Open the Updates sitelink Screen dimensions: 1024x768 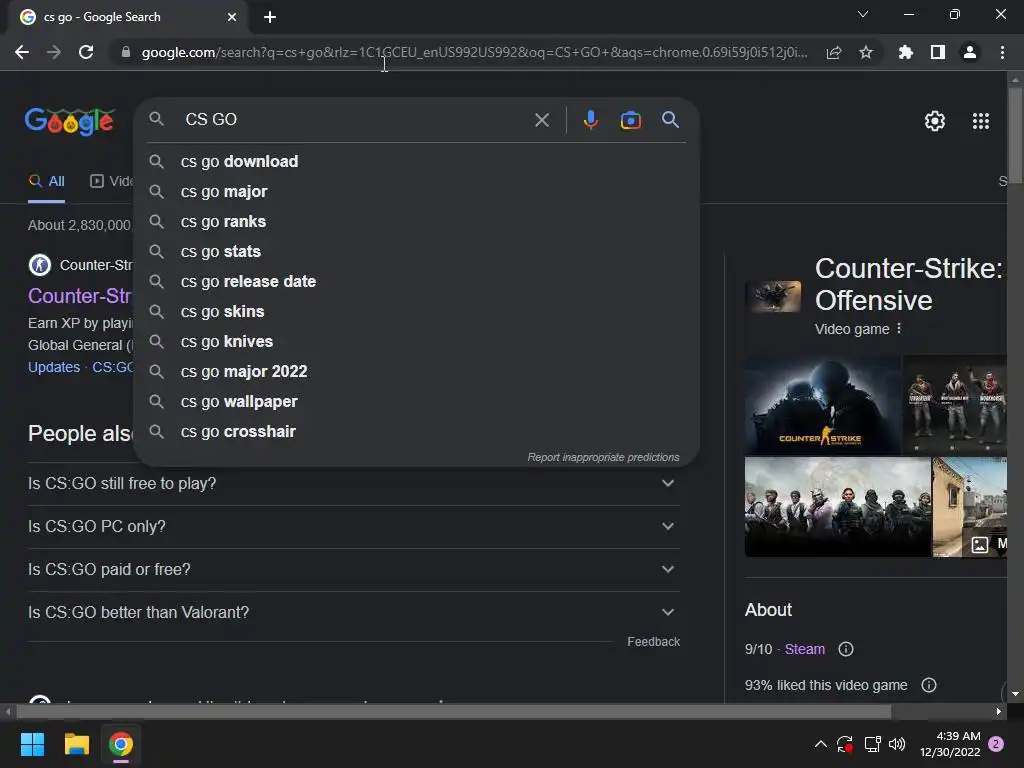coord(54,367)
